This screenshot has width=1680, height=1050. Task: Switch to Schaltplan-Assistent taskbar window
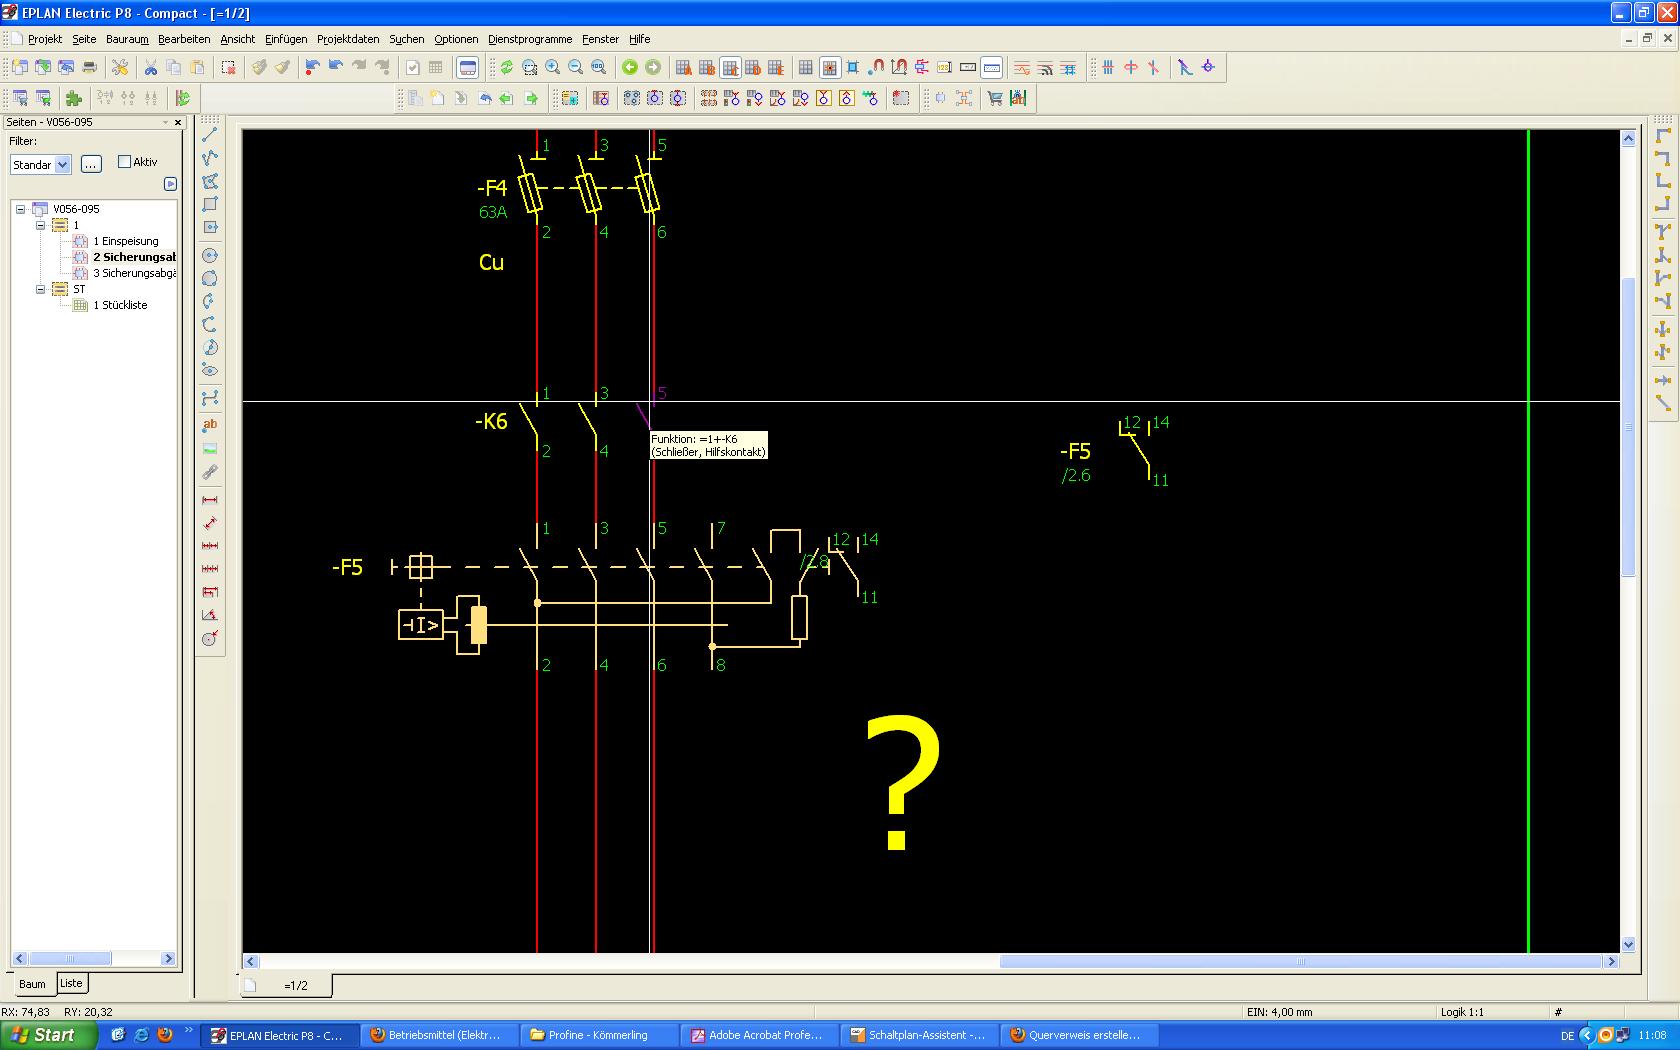(x=919, y=1035)
